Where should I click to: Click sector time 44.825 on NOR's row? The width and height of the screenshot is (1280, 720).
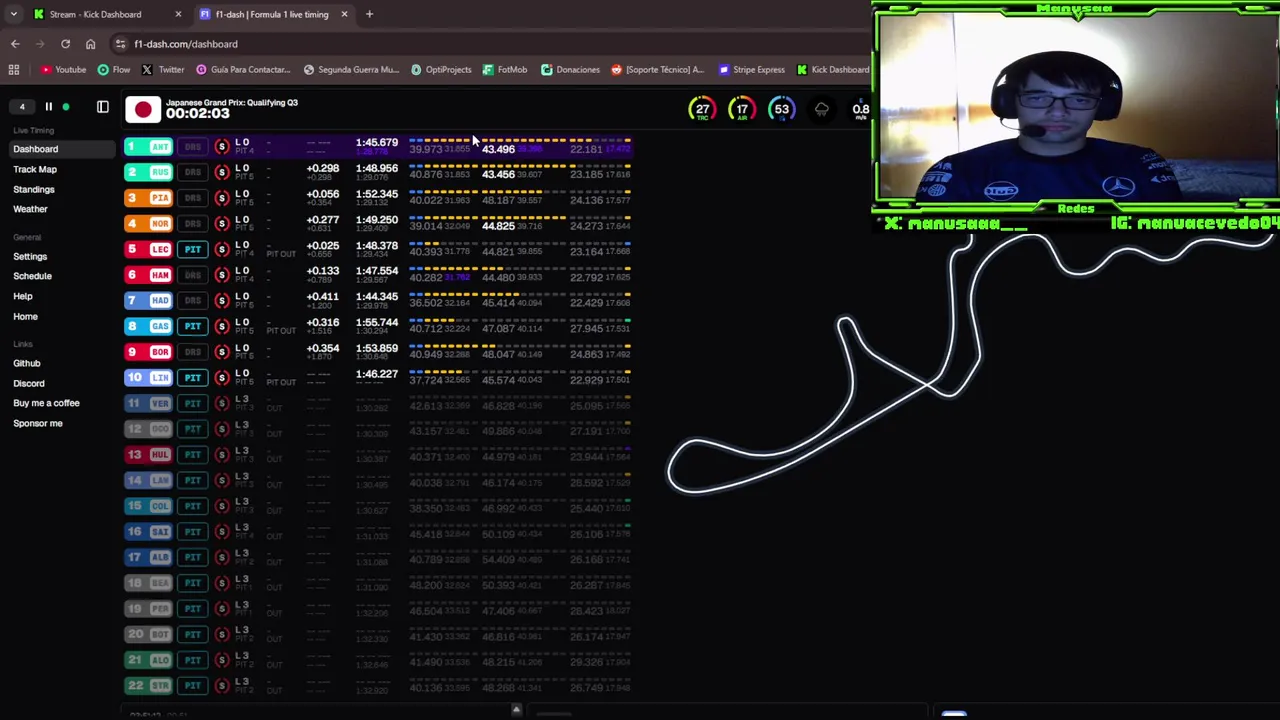coord(498,226)
